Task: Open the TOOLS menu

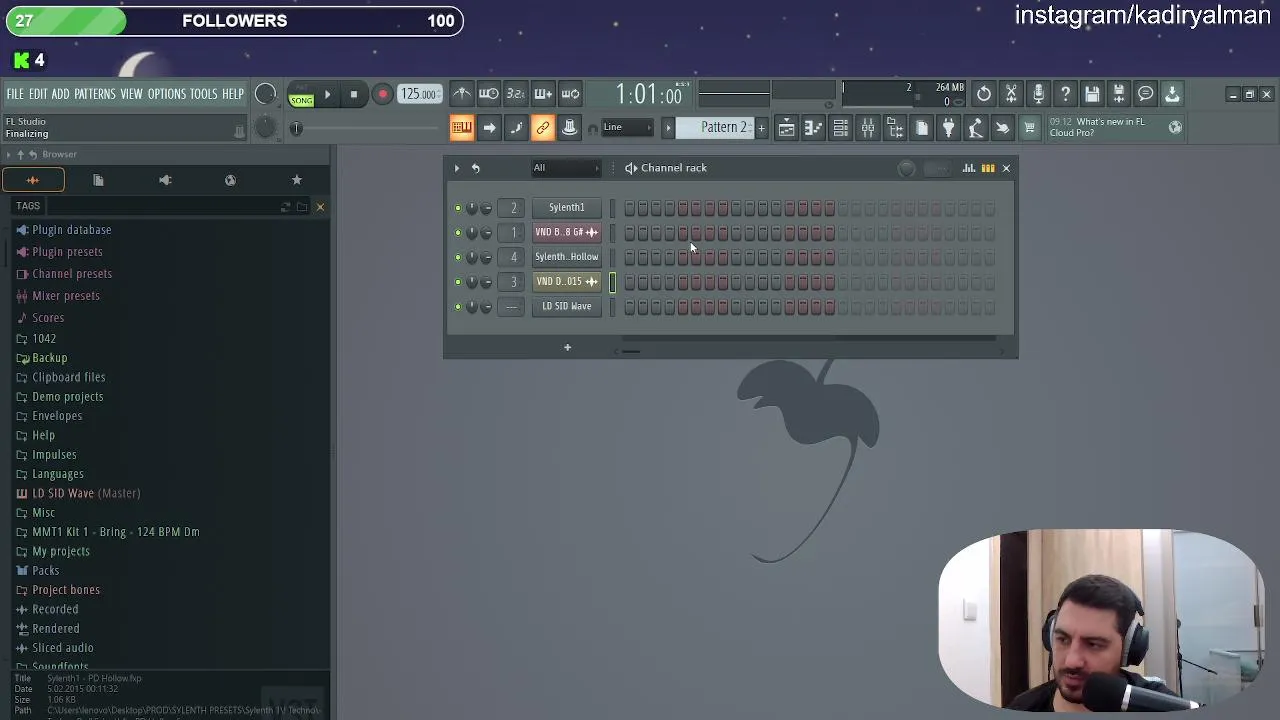Action: (204, 94)
